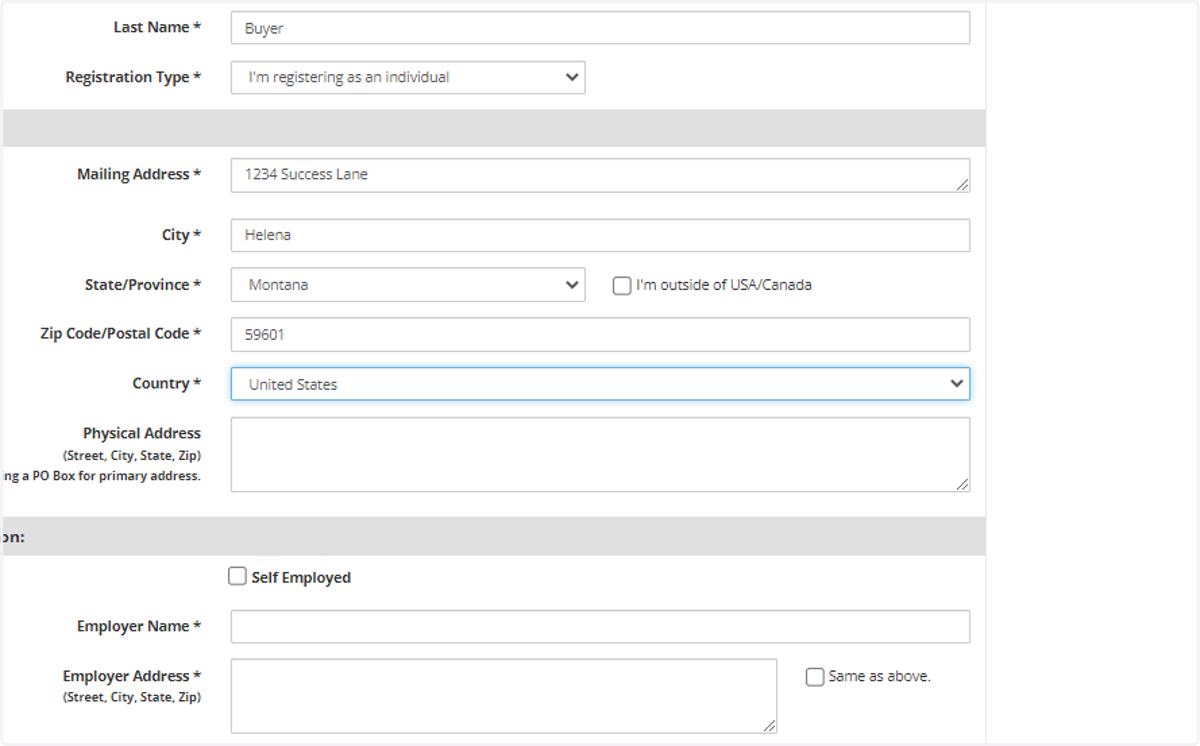Click inside the Physical Address text area
The image size is (1200, 746).
coord(600,455)
